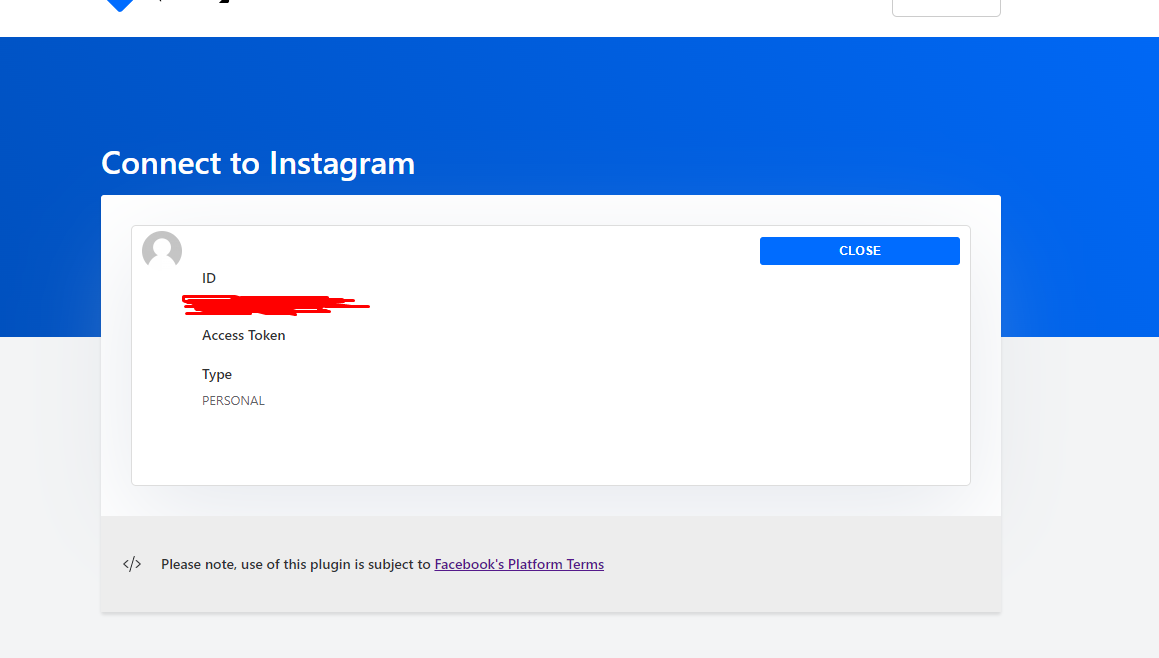Select the PERSONAL type value
The width and height of the screenshot is (1159, 658).
coord(233,401)
